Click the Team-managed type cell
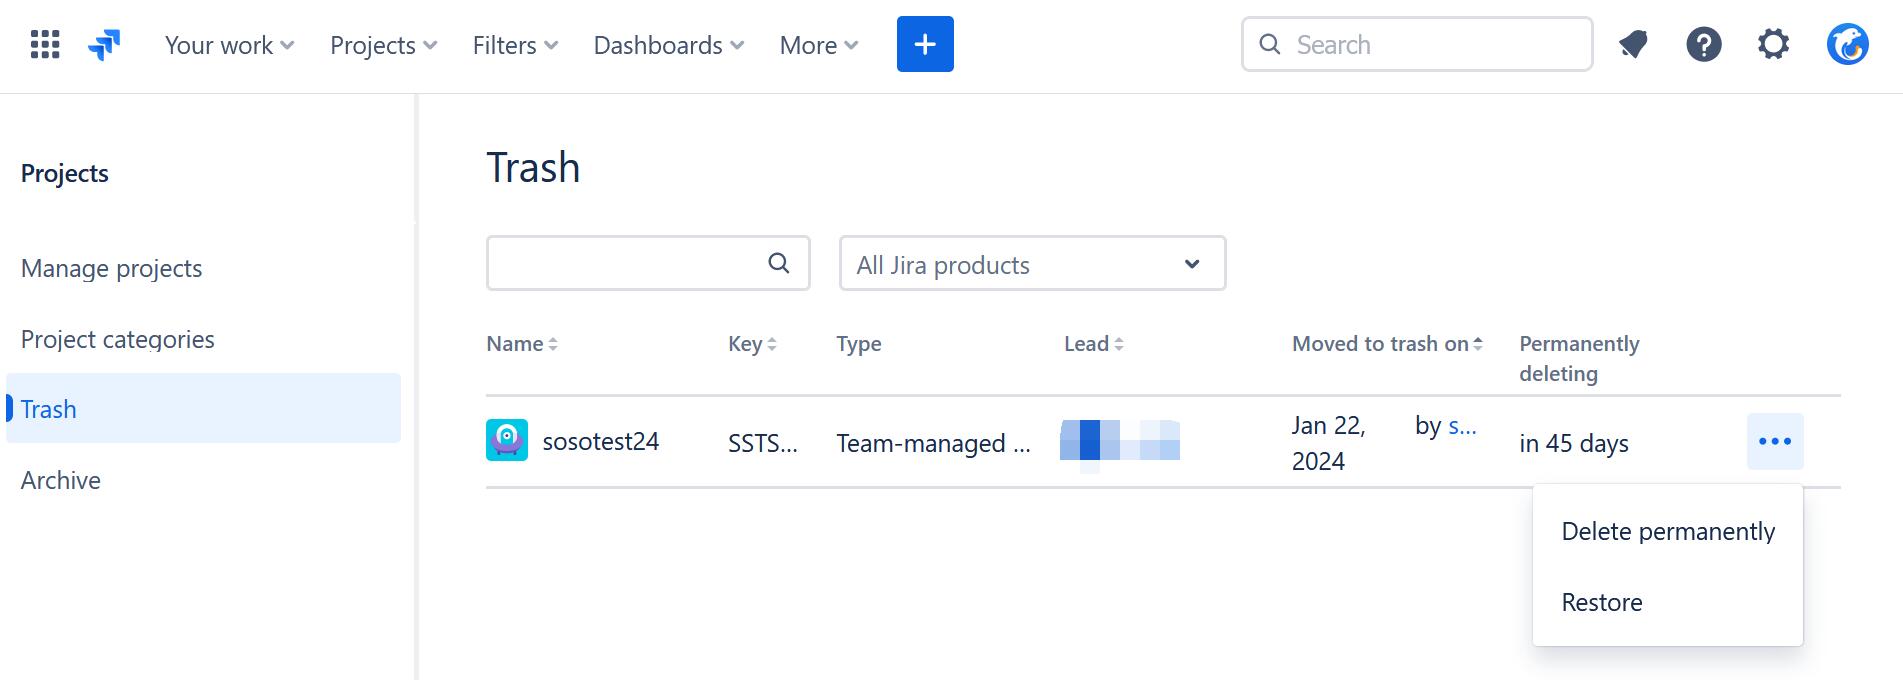Screen dimensions: 1903x680 point(933,443)
